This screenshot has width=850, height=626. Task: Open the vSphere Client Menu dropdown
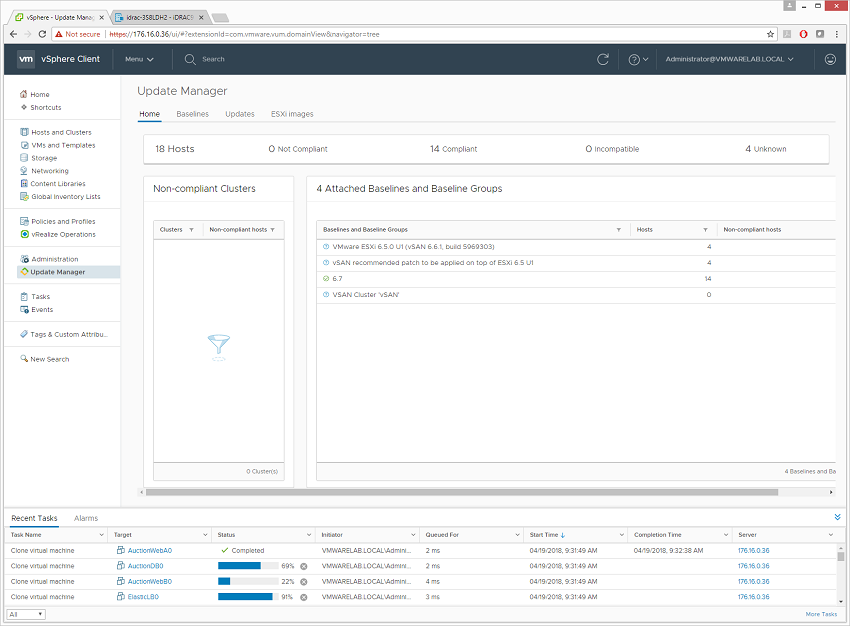click(x=139, y=59)
